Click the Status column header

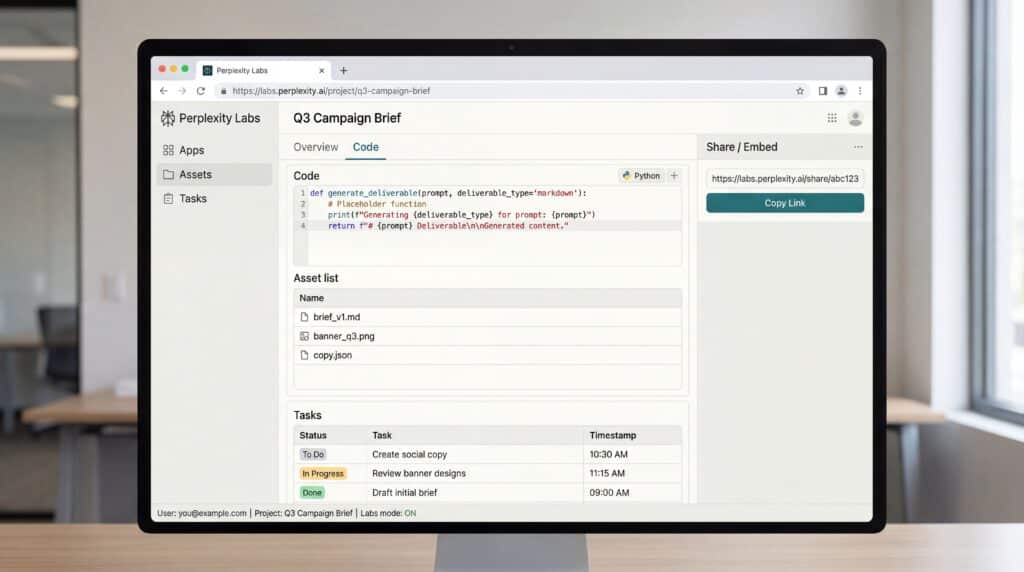tap(313, 436)
